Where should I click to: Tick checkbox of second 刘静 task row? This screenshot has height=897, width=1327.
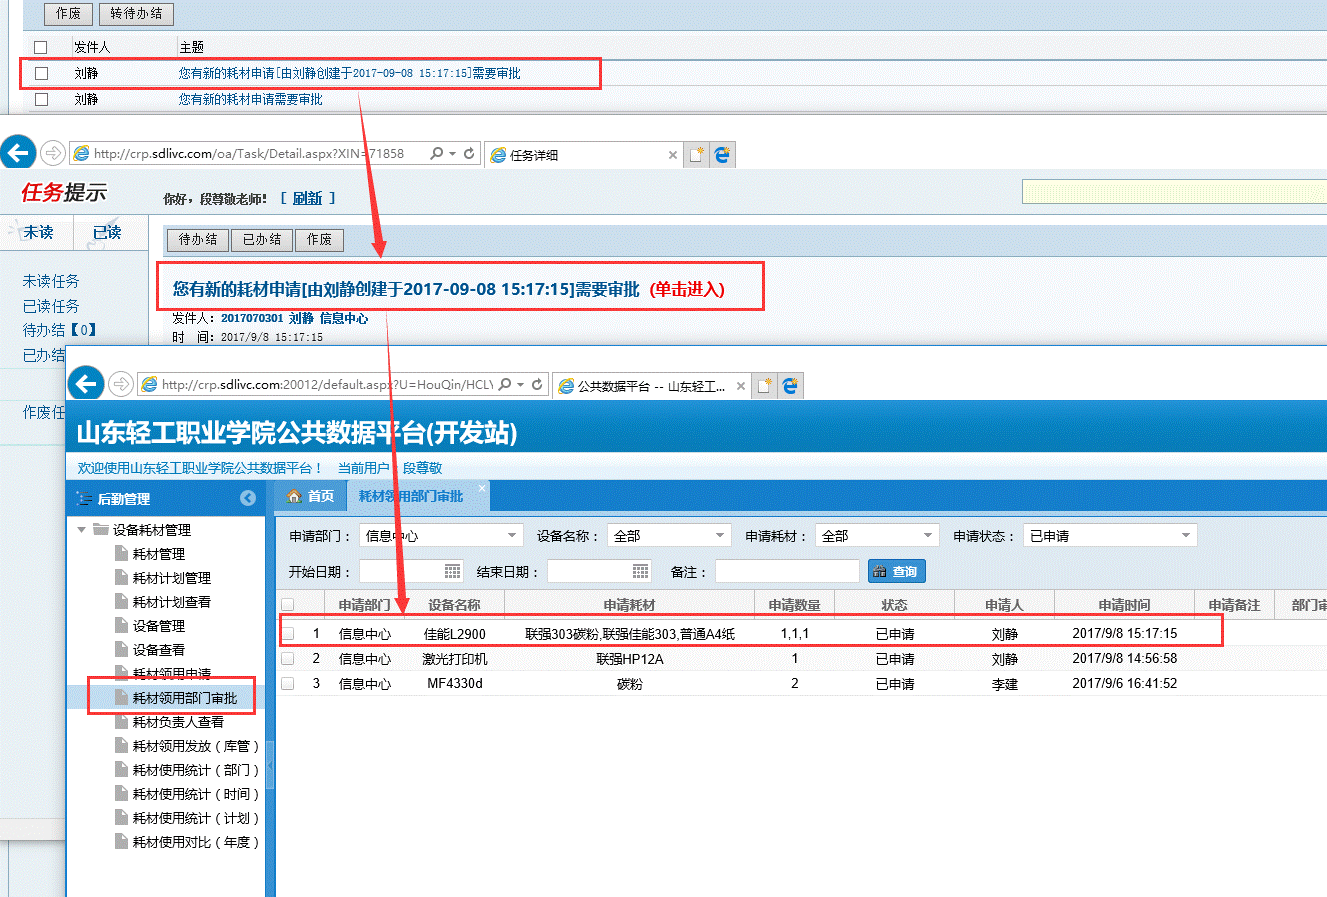pos(41,99)
